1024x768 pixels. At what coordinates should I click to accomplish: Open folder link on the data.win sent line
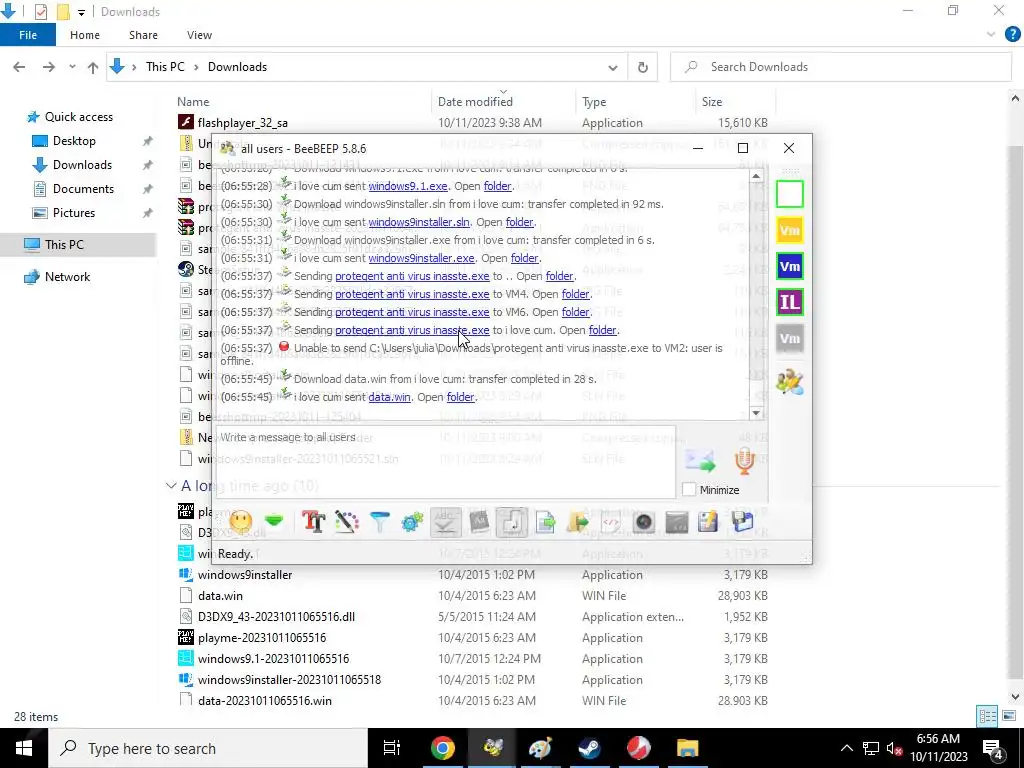460,397
